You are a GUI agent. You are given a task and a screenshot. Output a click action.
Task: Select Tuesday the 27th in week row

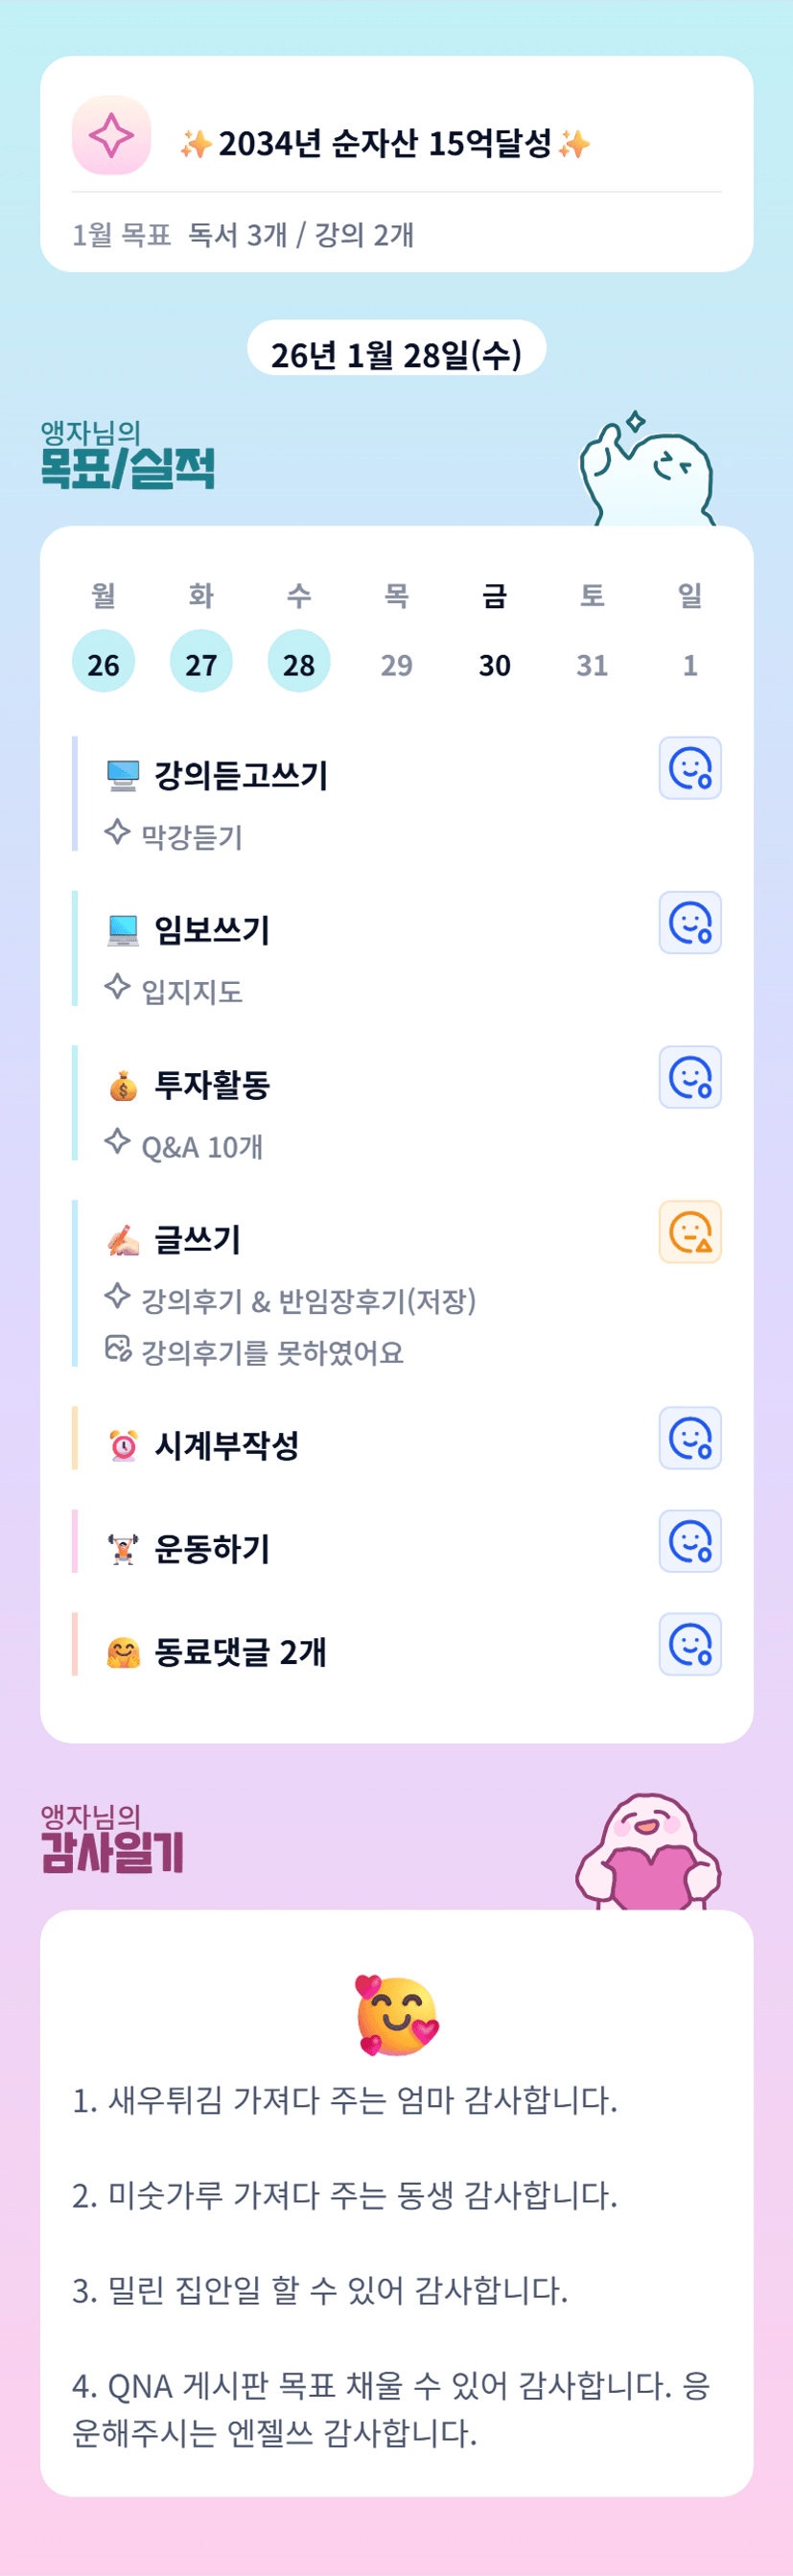[201, 662]
